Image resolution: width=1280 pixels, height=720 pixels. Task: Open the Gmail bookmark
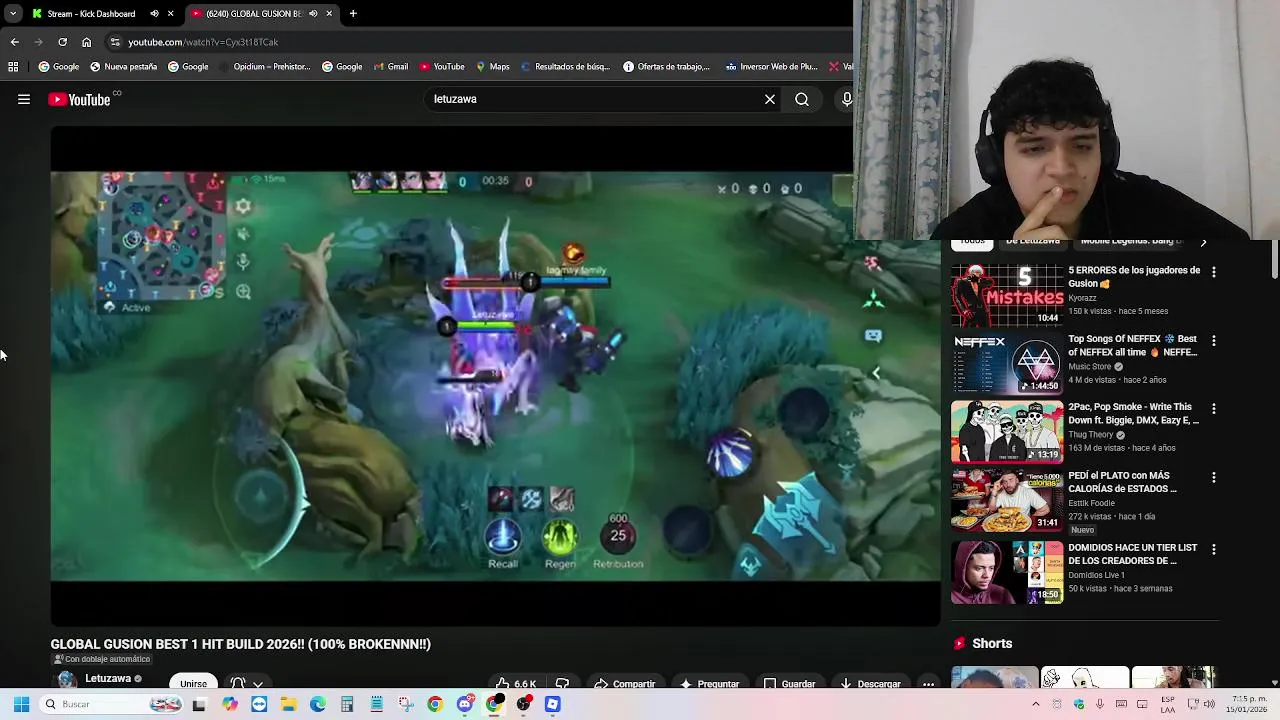point(391,67)
